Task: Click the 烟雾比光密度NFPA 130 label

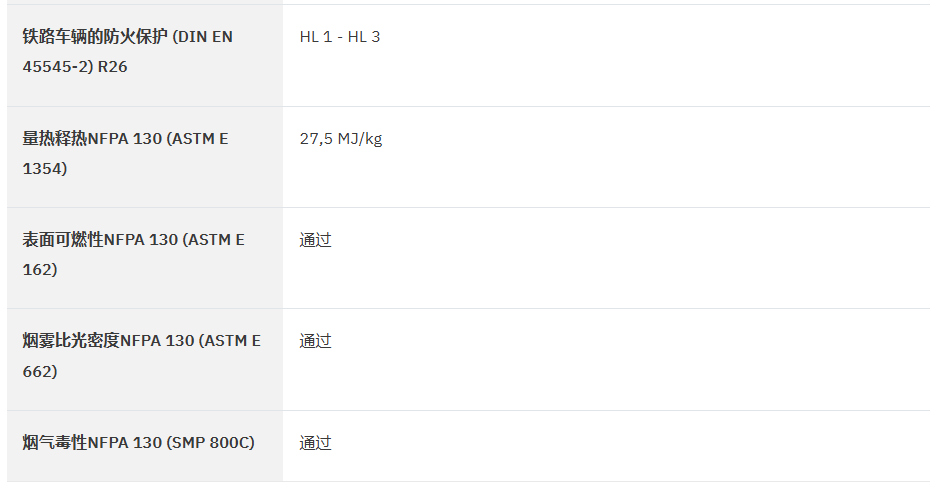Action: [108, 341]
